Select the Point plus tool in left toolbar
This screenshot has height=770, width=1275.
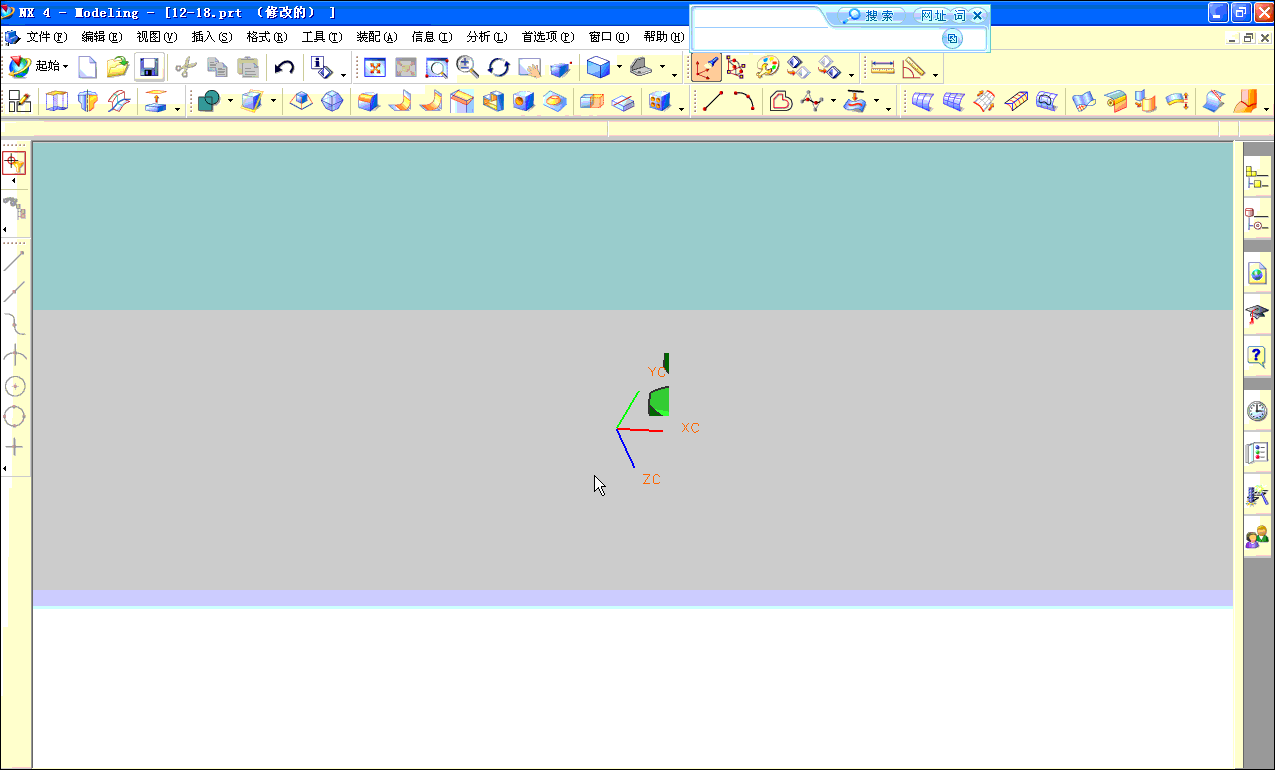15,447
